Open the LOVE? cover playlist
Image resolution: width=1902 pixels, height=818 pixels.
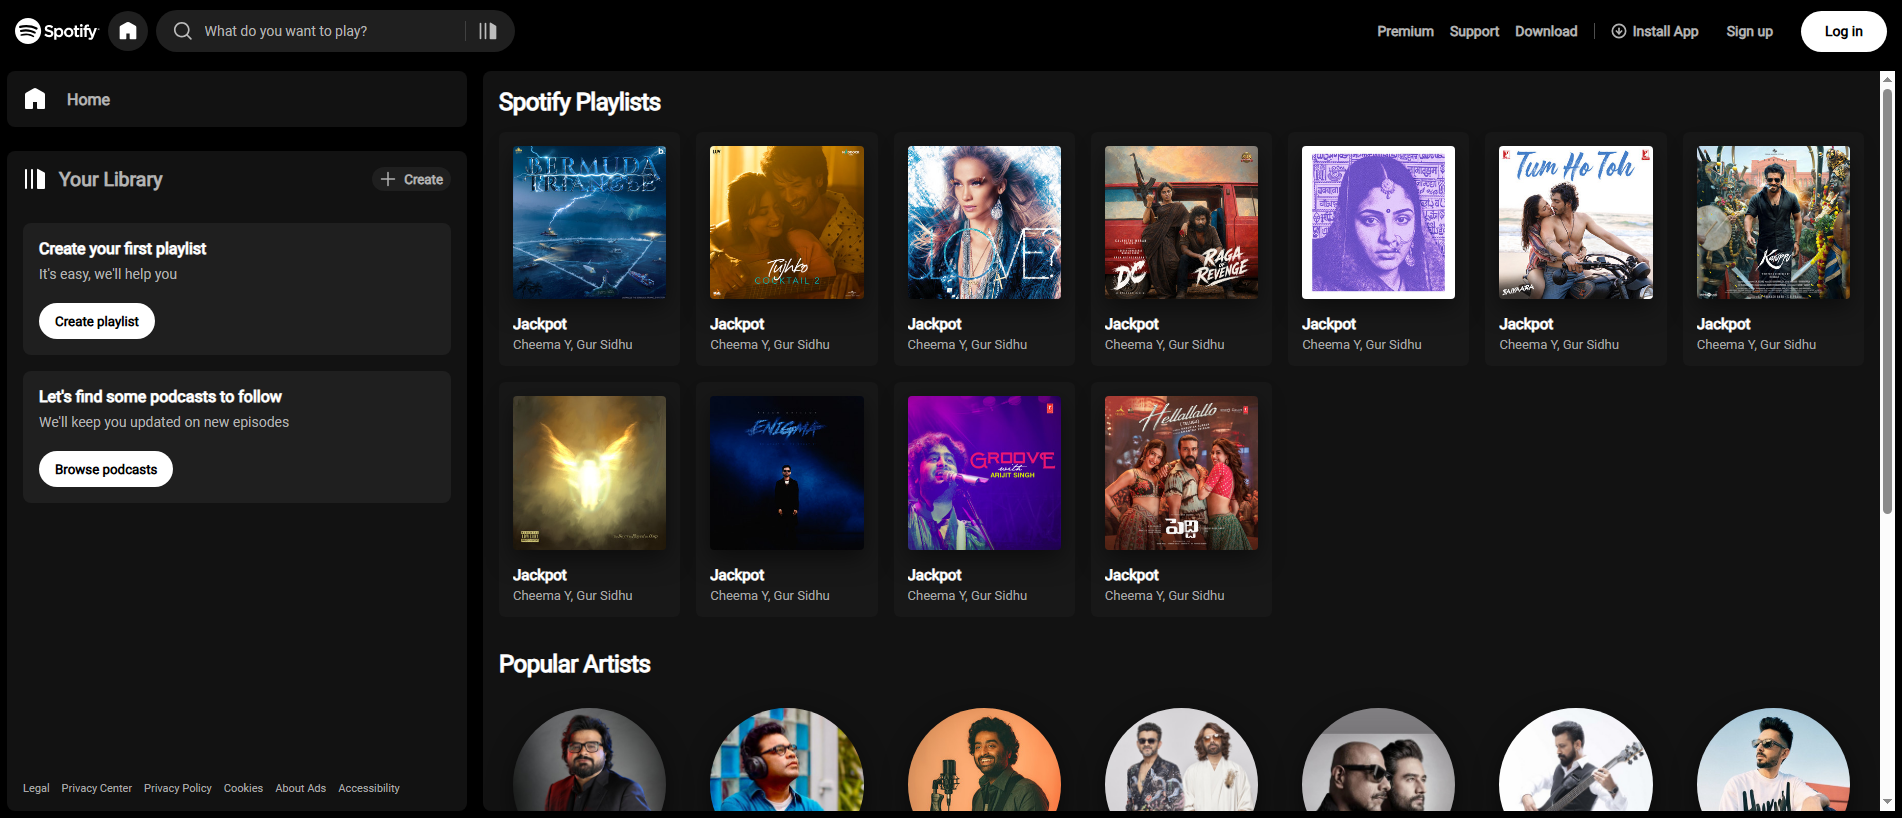pyautogui.click(x=984, y=222)
